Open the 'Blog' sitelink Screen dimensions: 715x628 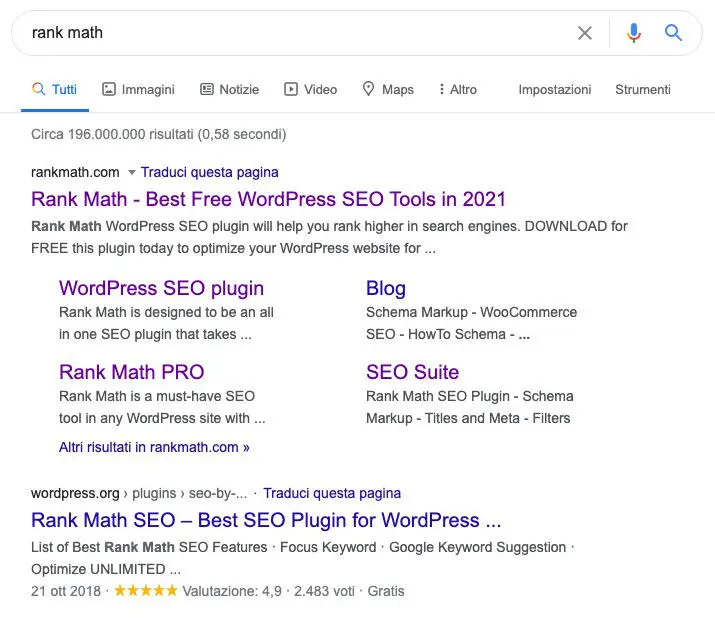coord(386,288)
